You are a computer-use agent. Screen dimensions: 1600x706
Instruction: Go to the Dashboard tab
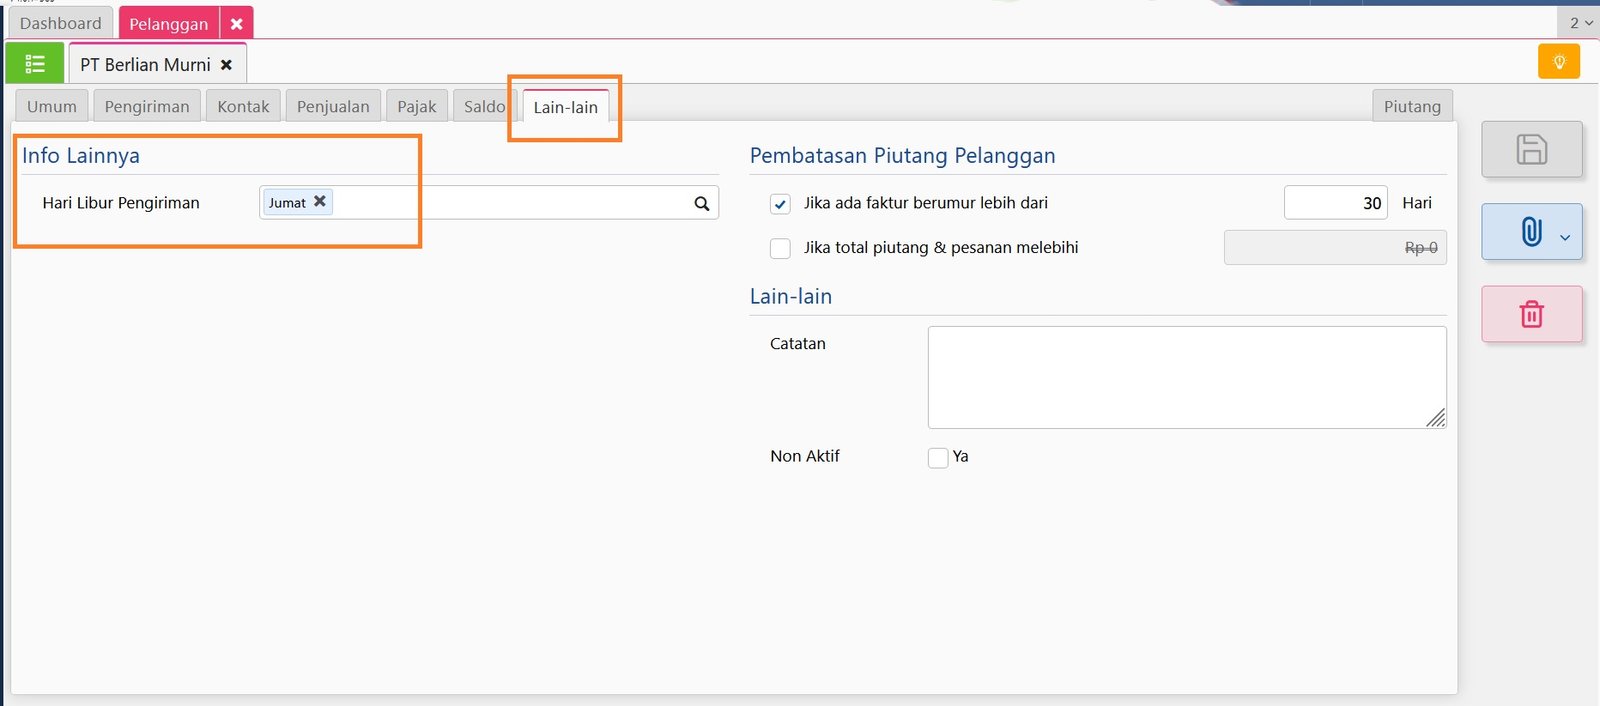tap(61, 23)
